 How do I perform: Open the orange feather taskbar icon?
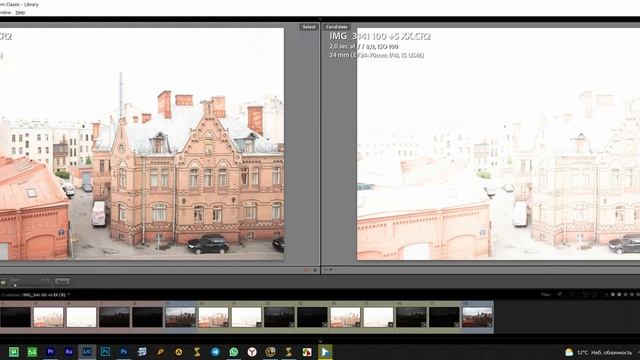160,352
